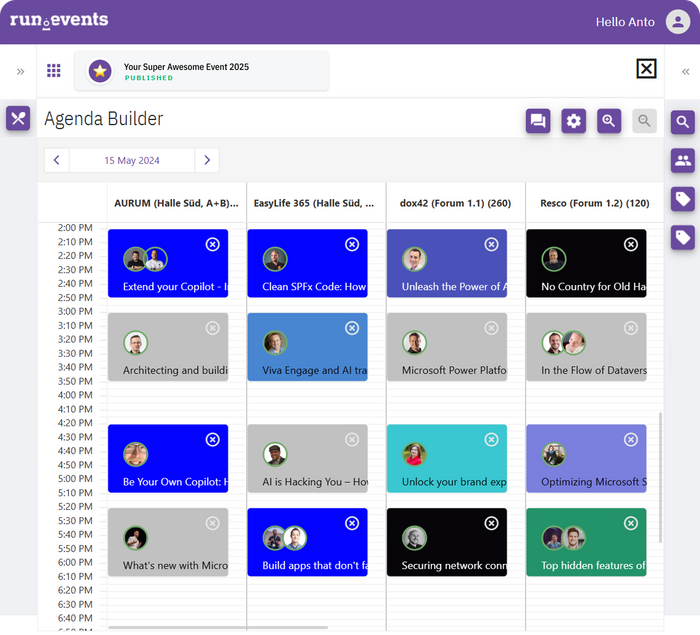Open the user profile avatar icon
700x635 pixels.
click(678, 21)
